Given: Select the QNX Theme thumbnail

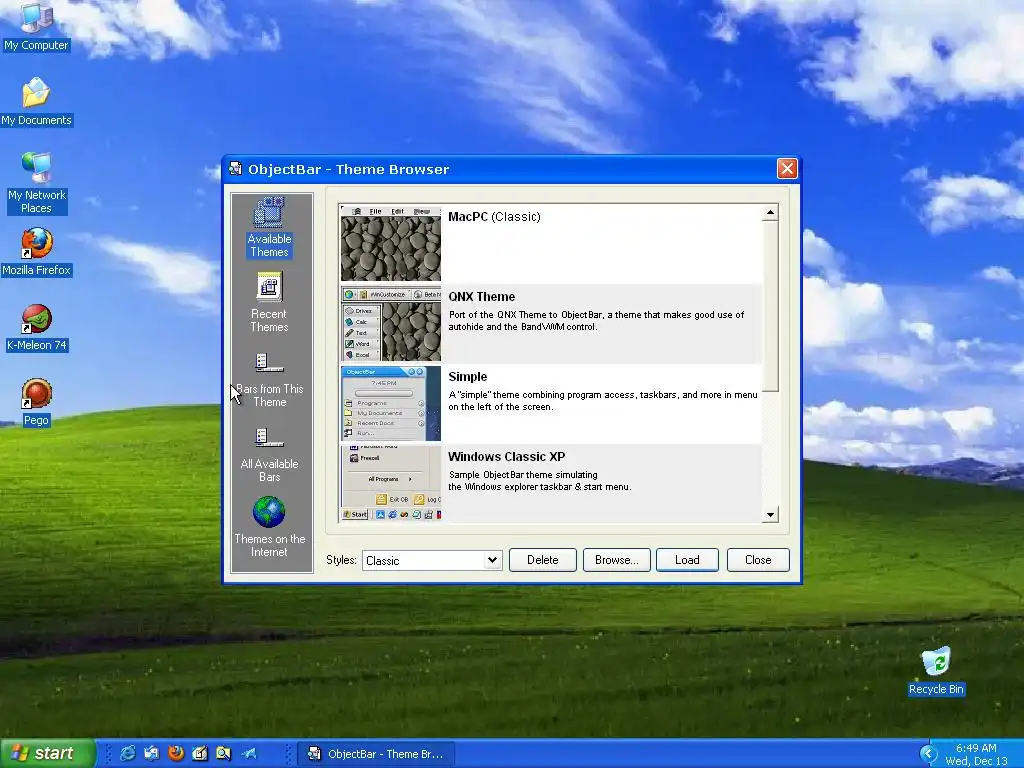Looking at the screenshot, I should (x=391, y=325).
